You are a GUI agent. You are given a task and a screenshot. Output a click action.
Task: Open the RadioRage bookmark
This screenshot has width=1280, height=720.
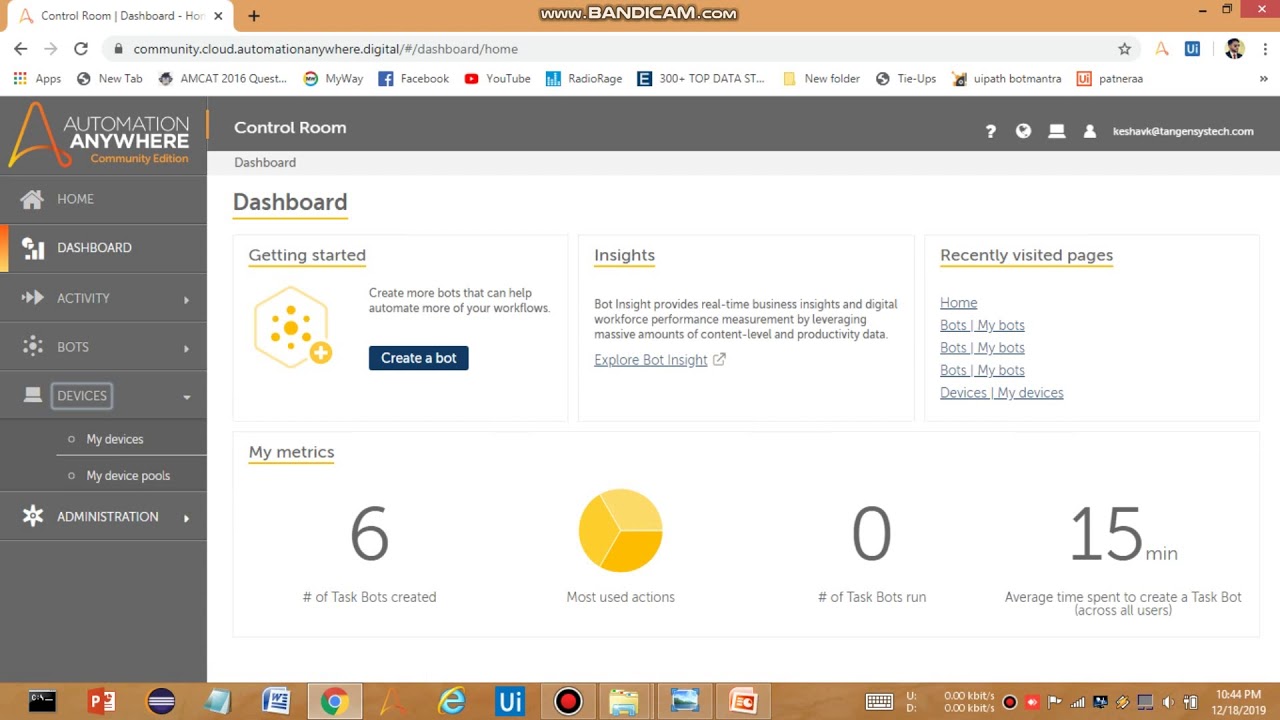pyautogui.click(x=584, y=78)
